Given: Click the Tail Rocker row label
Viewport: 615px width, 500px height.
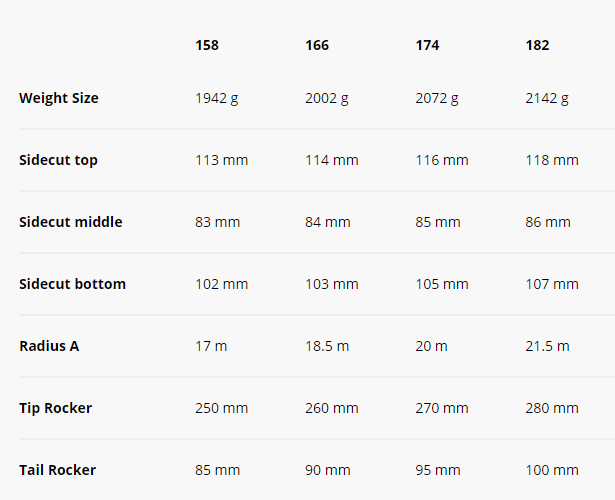Looking at the screenshot, I should coord(57,470).
